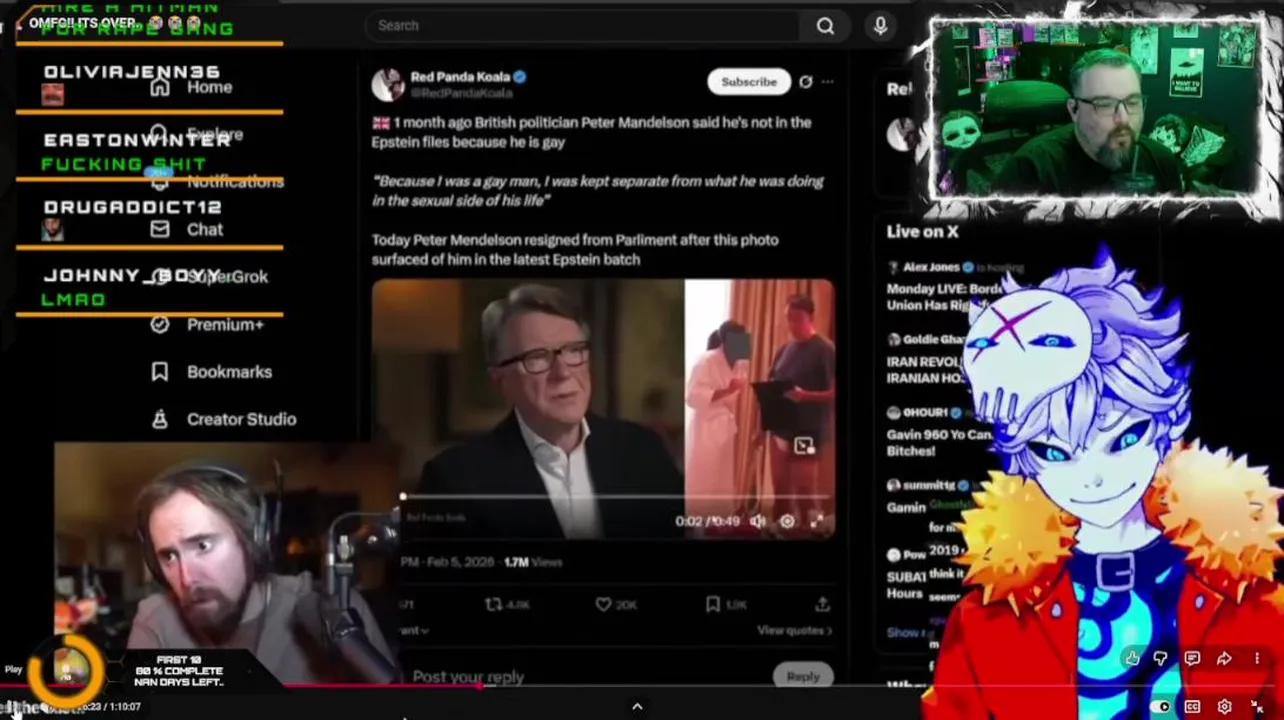This screenshot has height=720, width=1284.
Task: Click the Chat envelope icon
Action: 160,229
